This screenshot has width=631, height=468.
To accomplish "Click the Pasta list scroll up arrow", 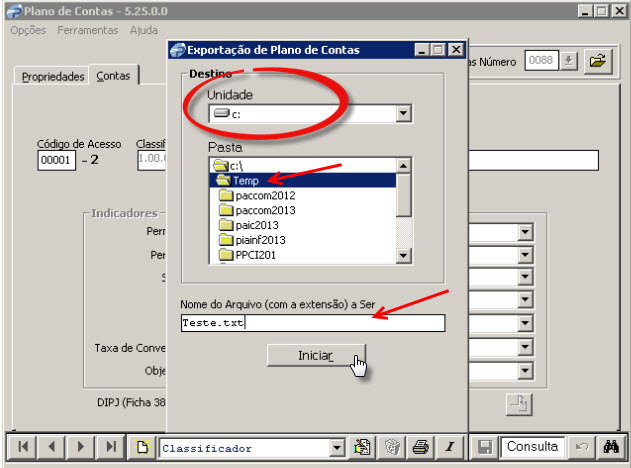I will pos(404,165).
